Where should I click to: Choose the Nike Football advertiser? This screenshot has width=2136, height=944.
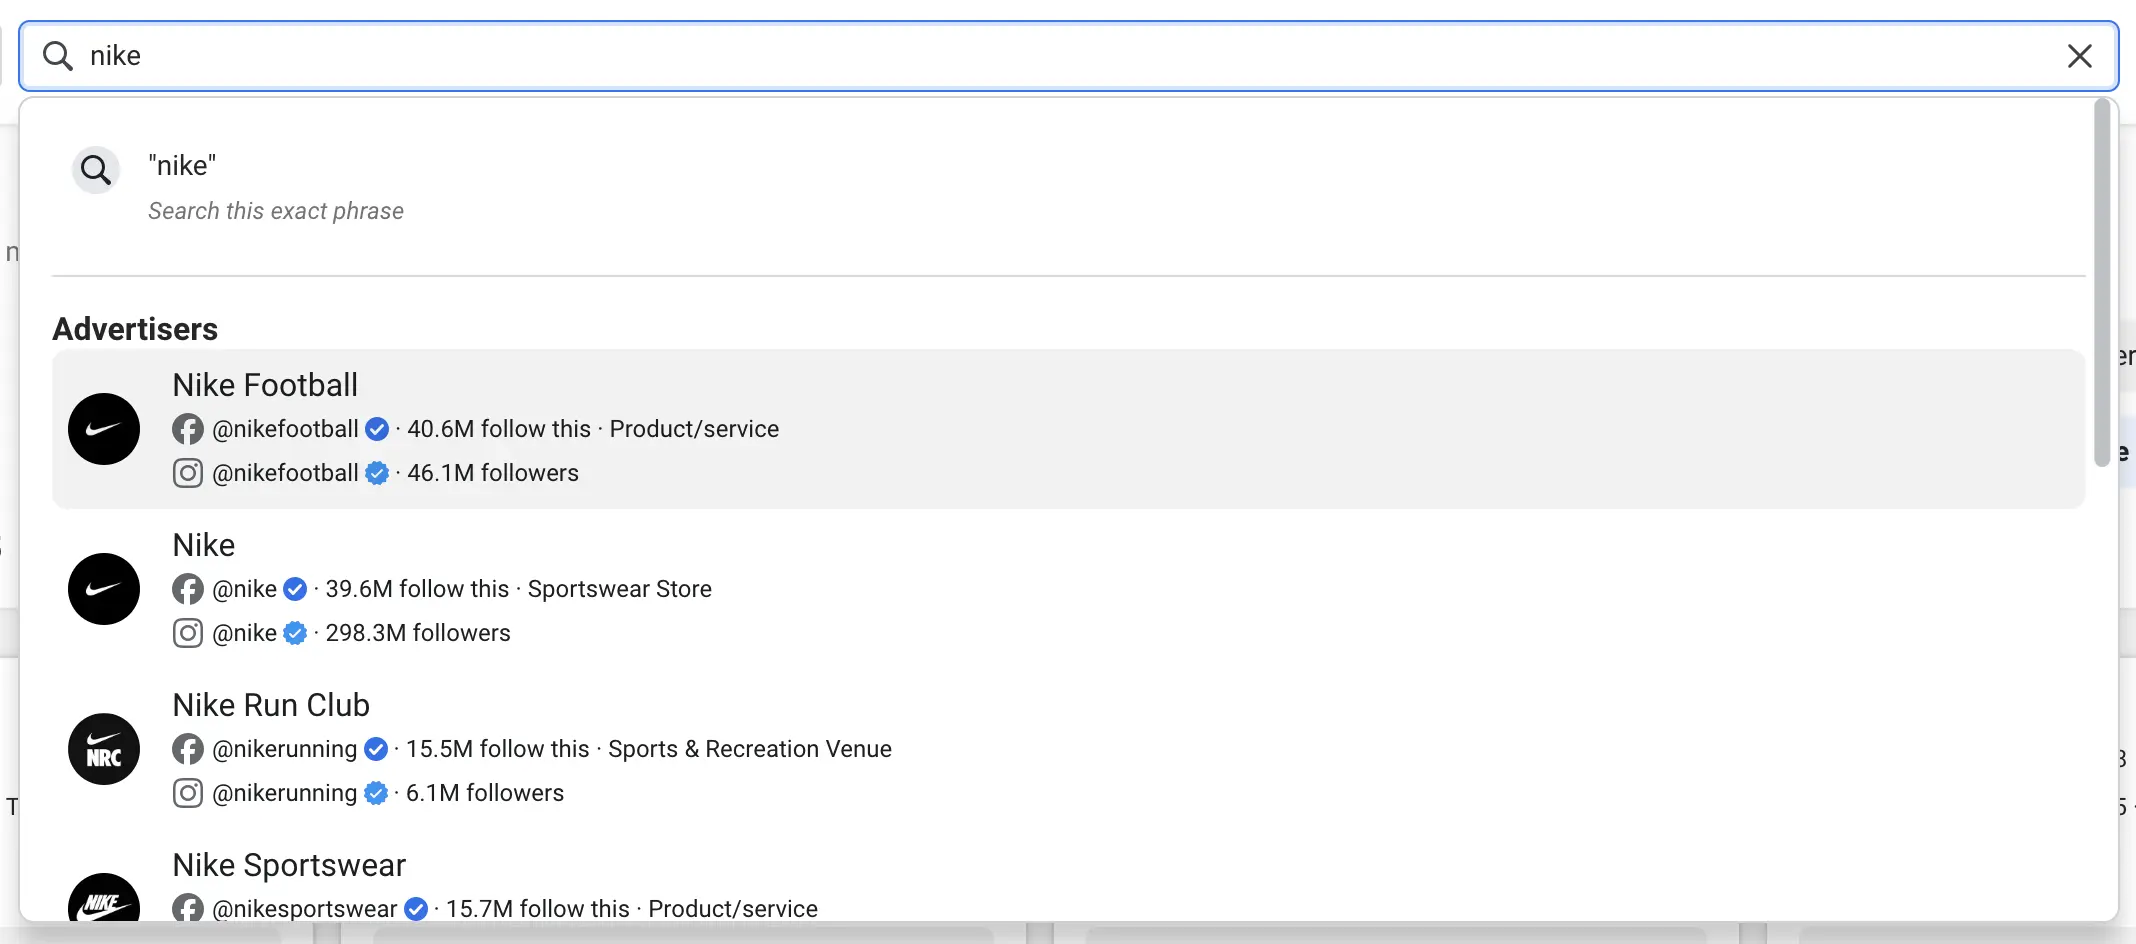pyautogui.click(x=1068, y=429)
